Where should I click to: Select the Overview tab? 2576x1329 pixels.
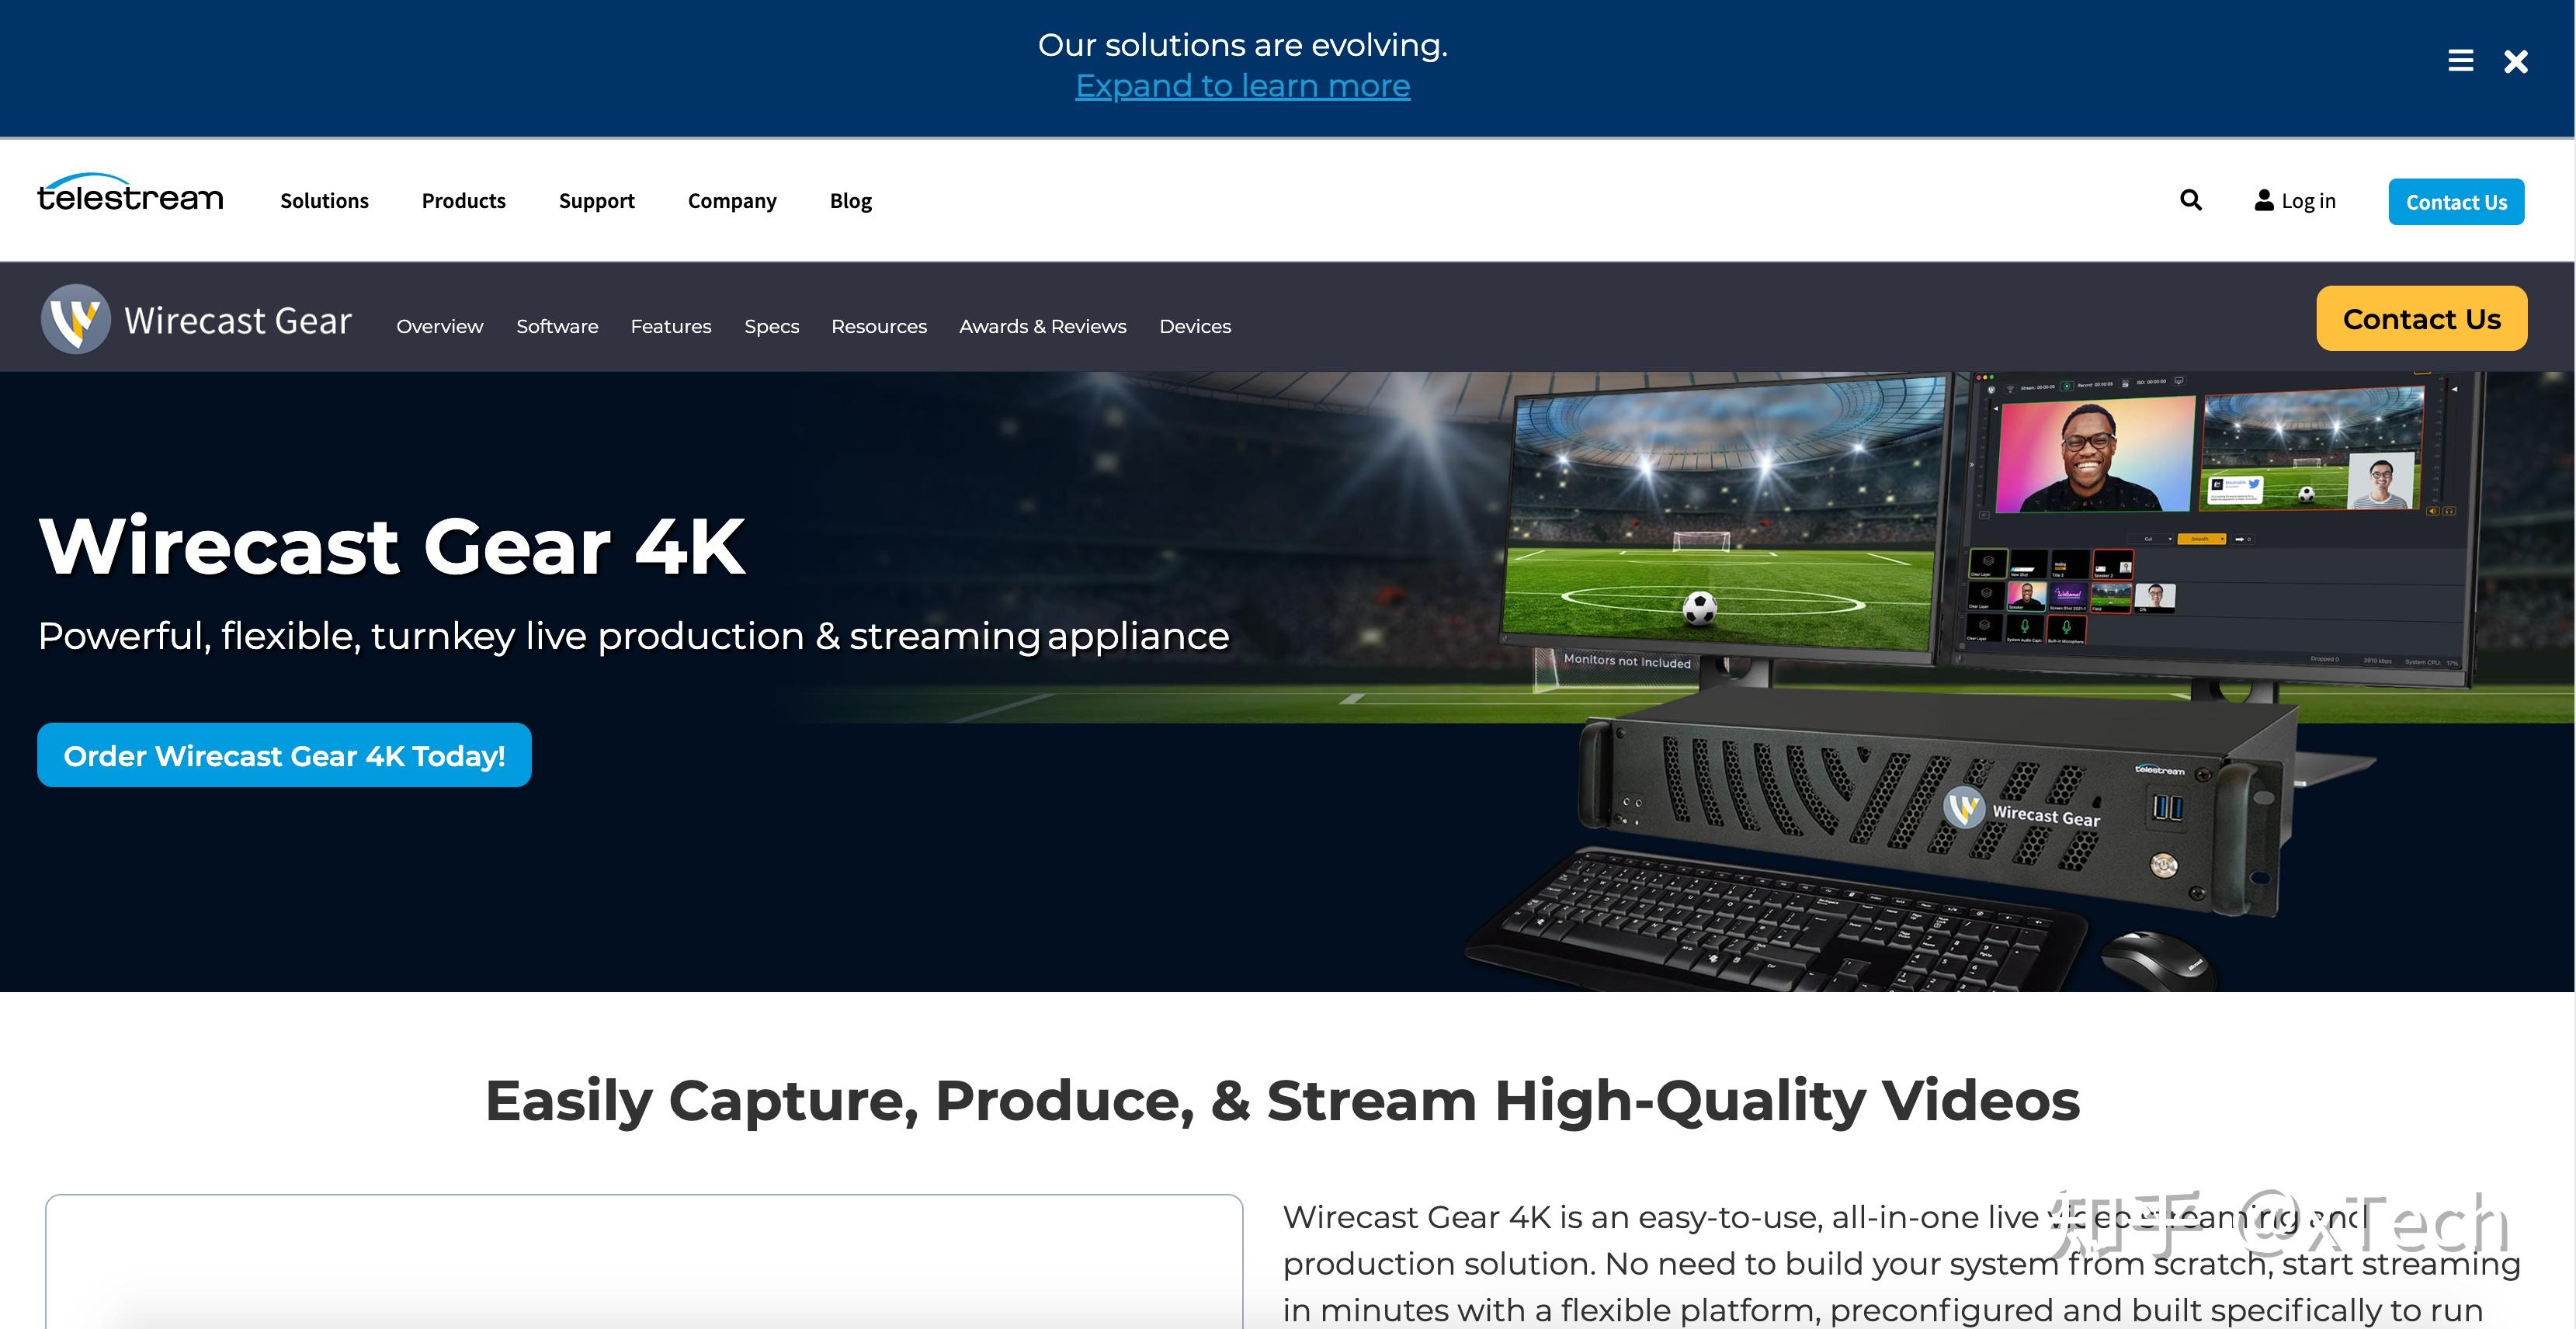click(439, 326)
